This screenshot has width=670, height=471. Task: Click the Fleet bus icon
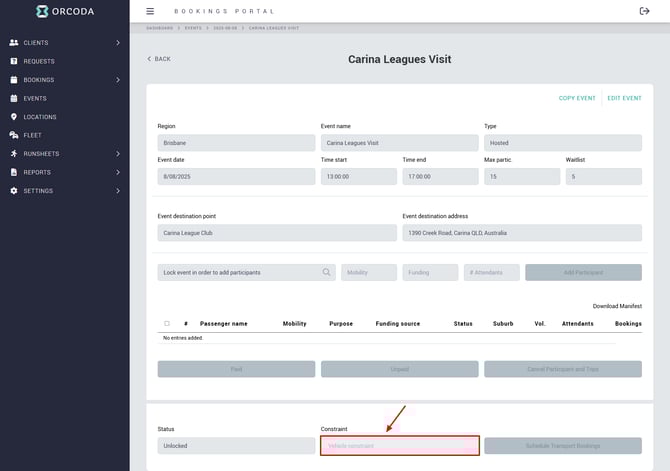[14, 135]
